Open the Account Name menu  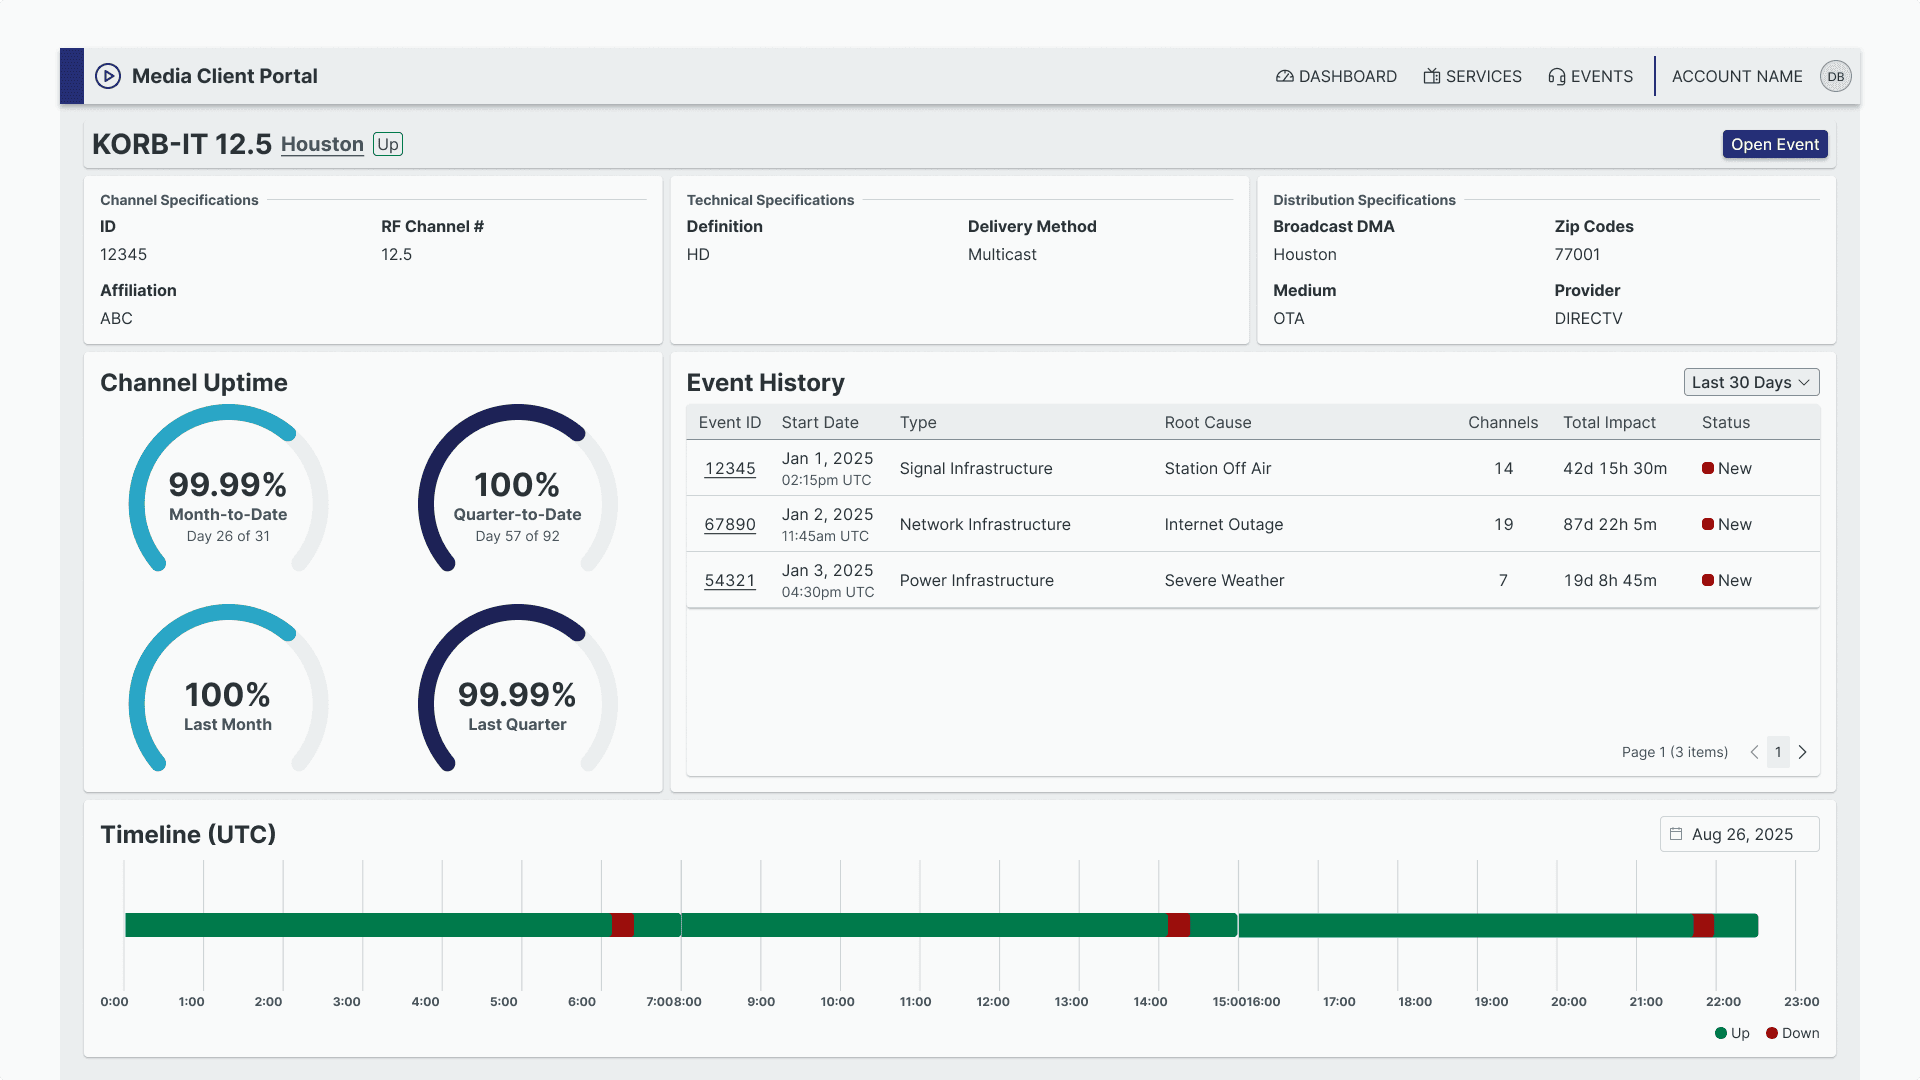(x=1737, y=76)
